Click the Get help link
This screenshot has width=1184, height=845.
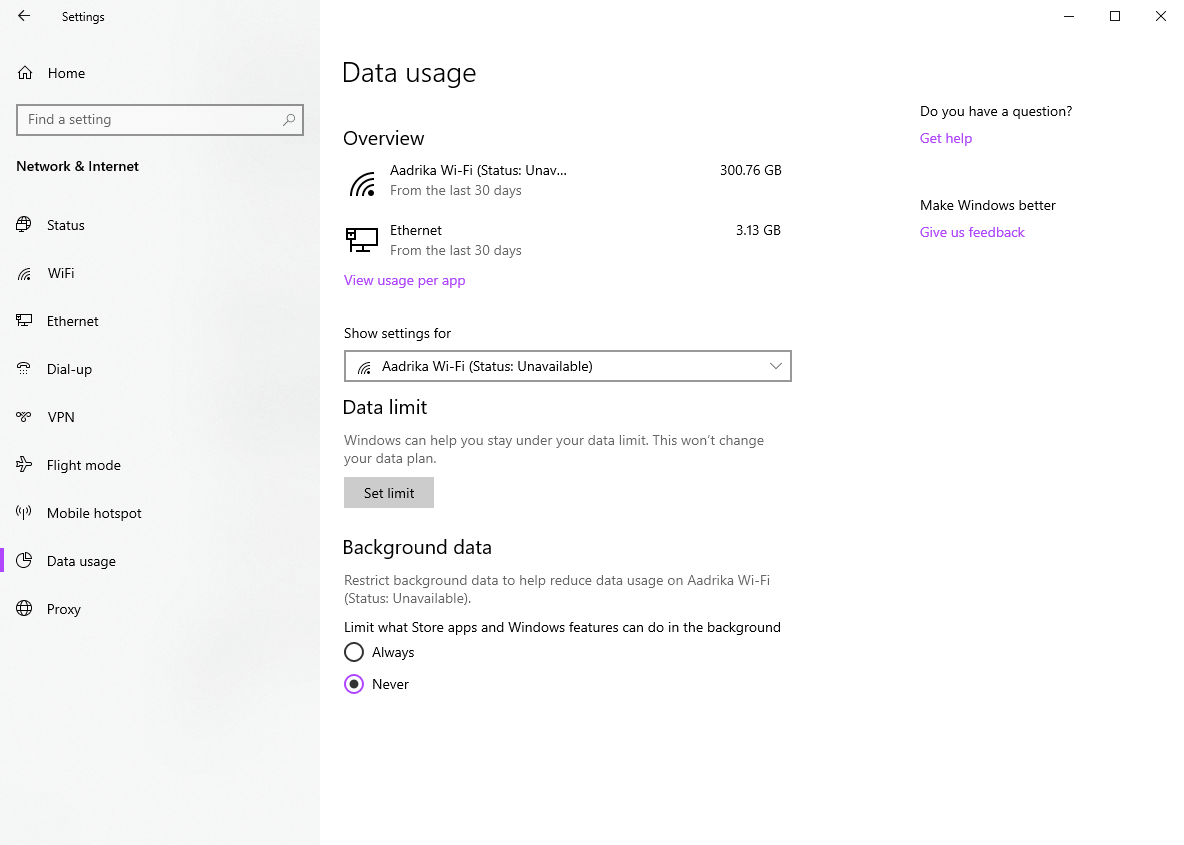946,138
